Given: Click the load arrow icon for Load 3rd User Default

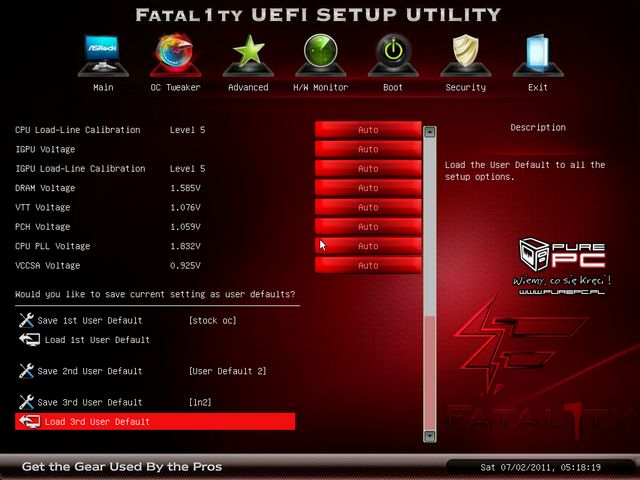Looking at the screenshot, I should coord(29,421).
